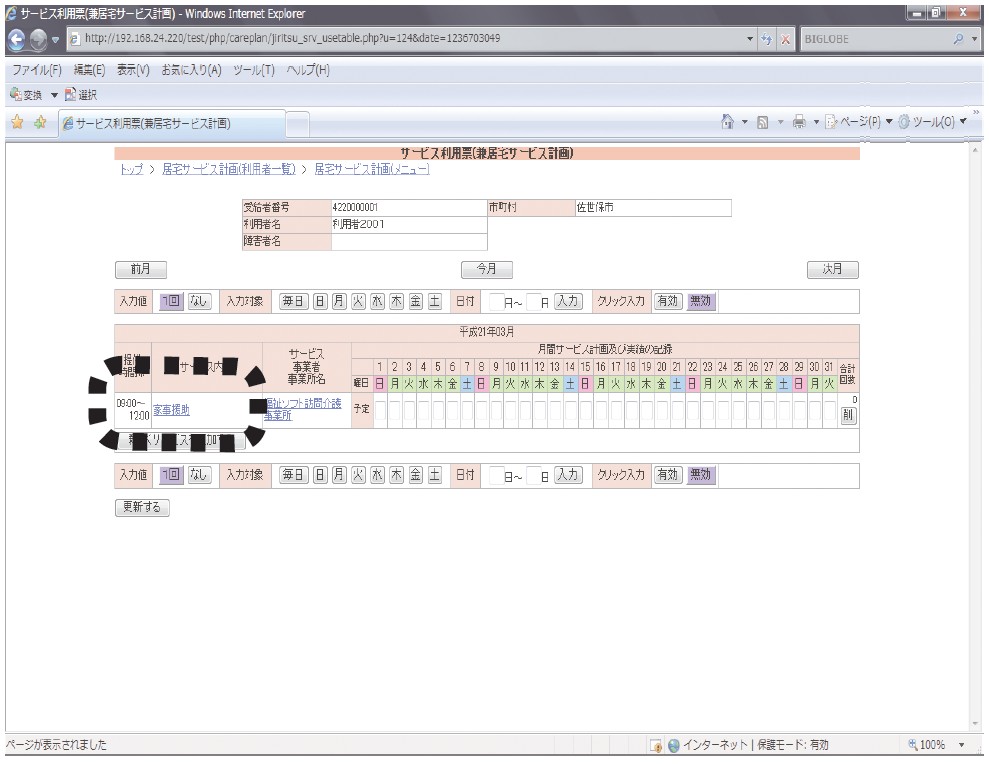Tick the day 31 schedule cell
This screenshot has width=989, height=764.
pos(829,410)
